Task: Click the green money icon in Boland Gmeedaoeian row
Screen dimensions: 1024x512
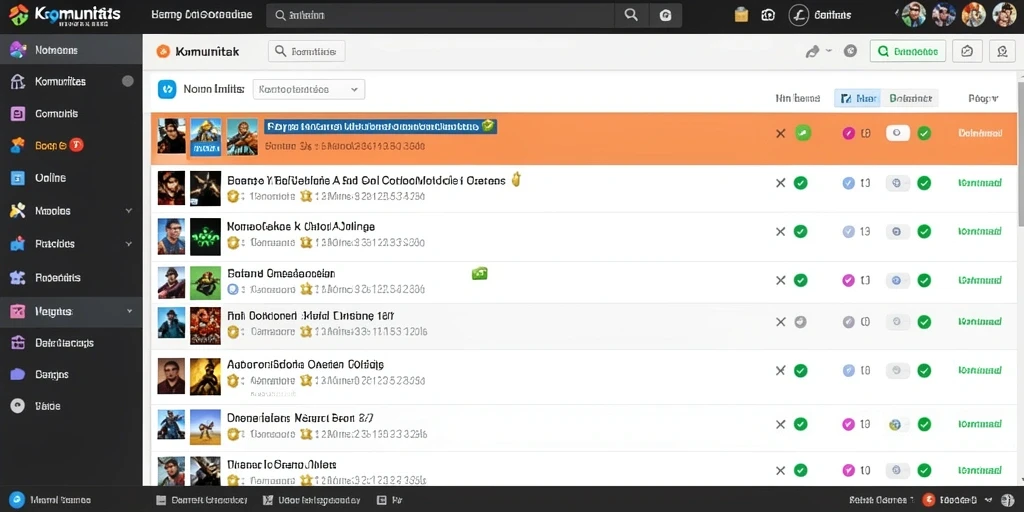Action: pos(480,274)
